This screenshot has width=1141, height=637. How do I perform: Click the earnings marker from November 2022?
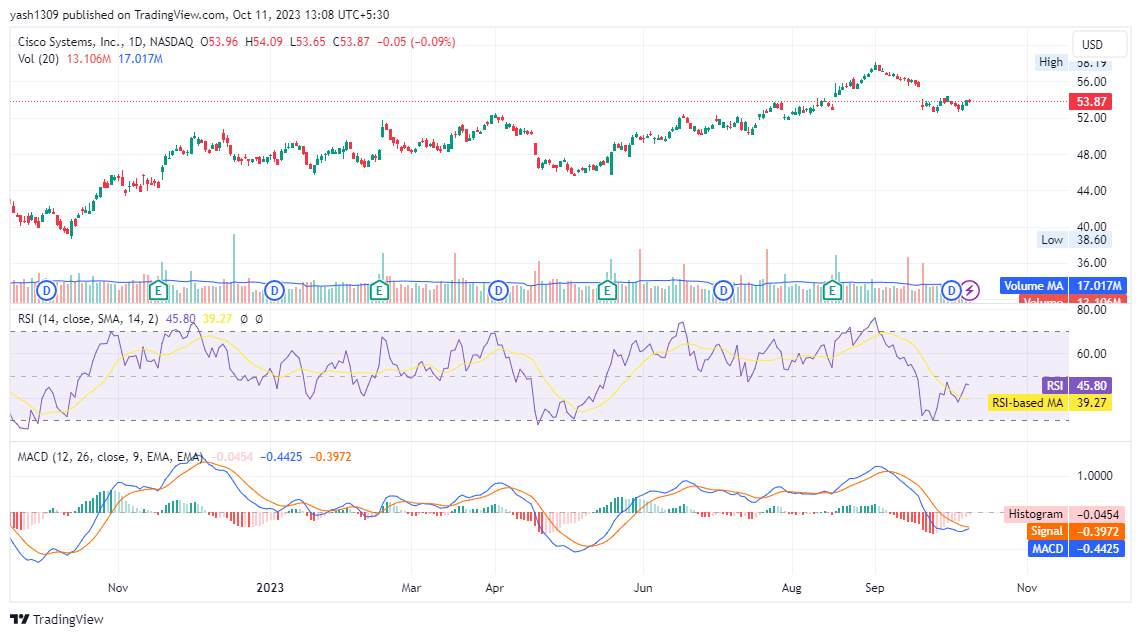158,291
